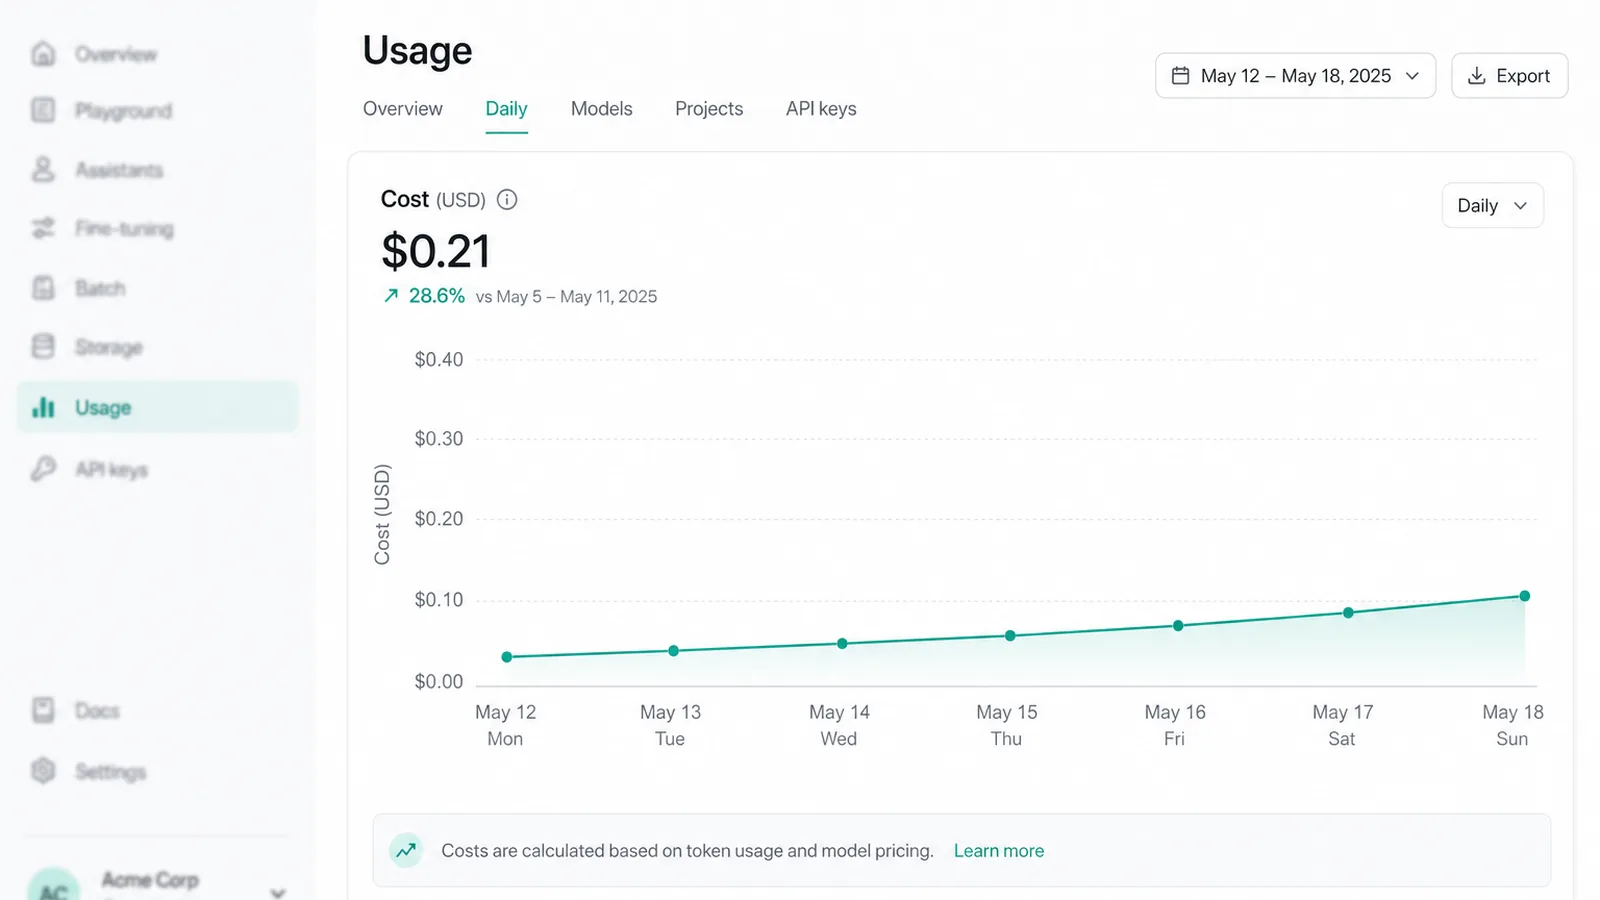Click the Usage page heading
The image size is (1600, 900).
point(417,50)
